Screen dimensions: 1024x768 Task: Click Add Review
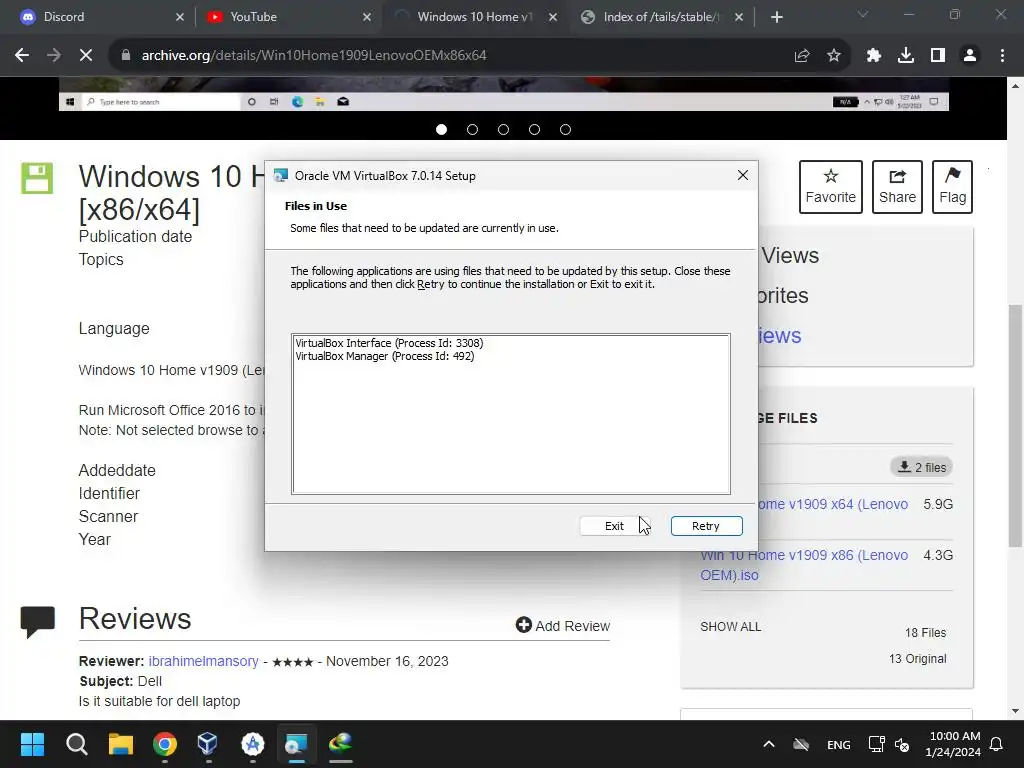coord(563,626)
